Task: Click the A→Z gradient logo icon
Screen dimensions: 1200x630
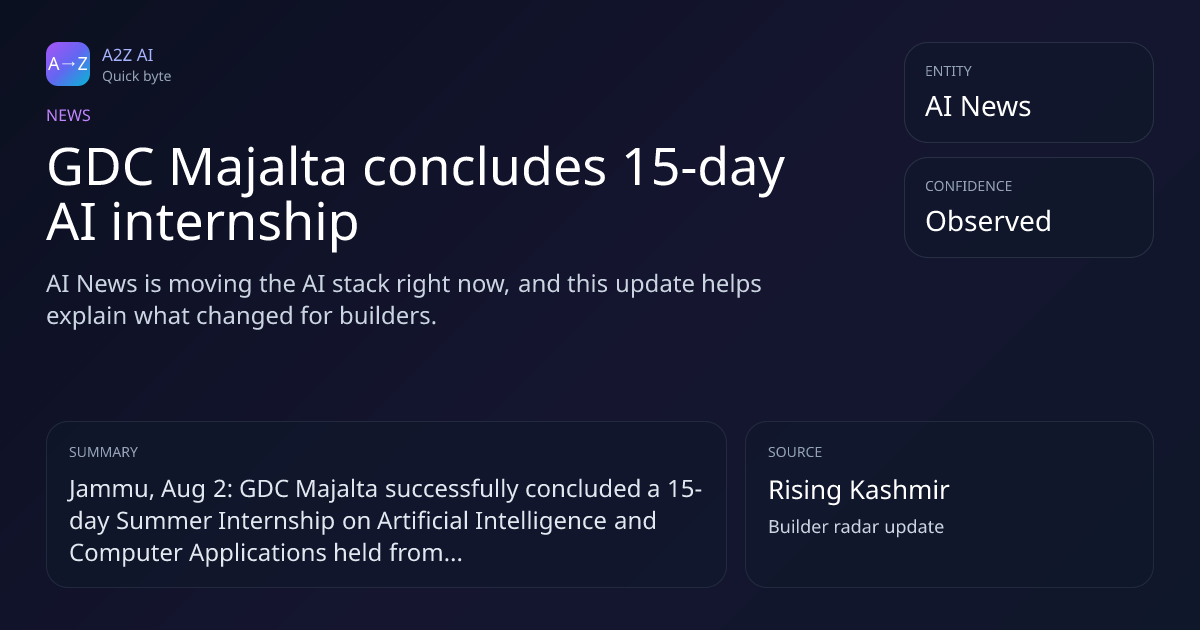Action: [68, 64]
